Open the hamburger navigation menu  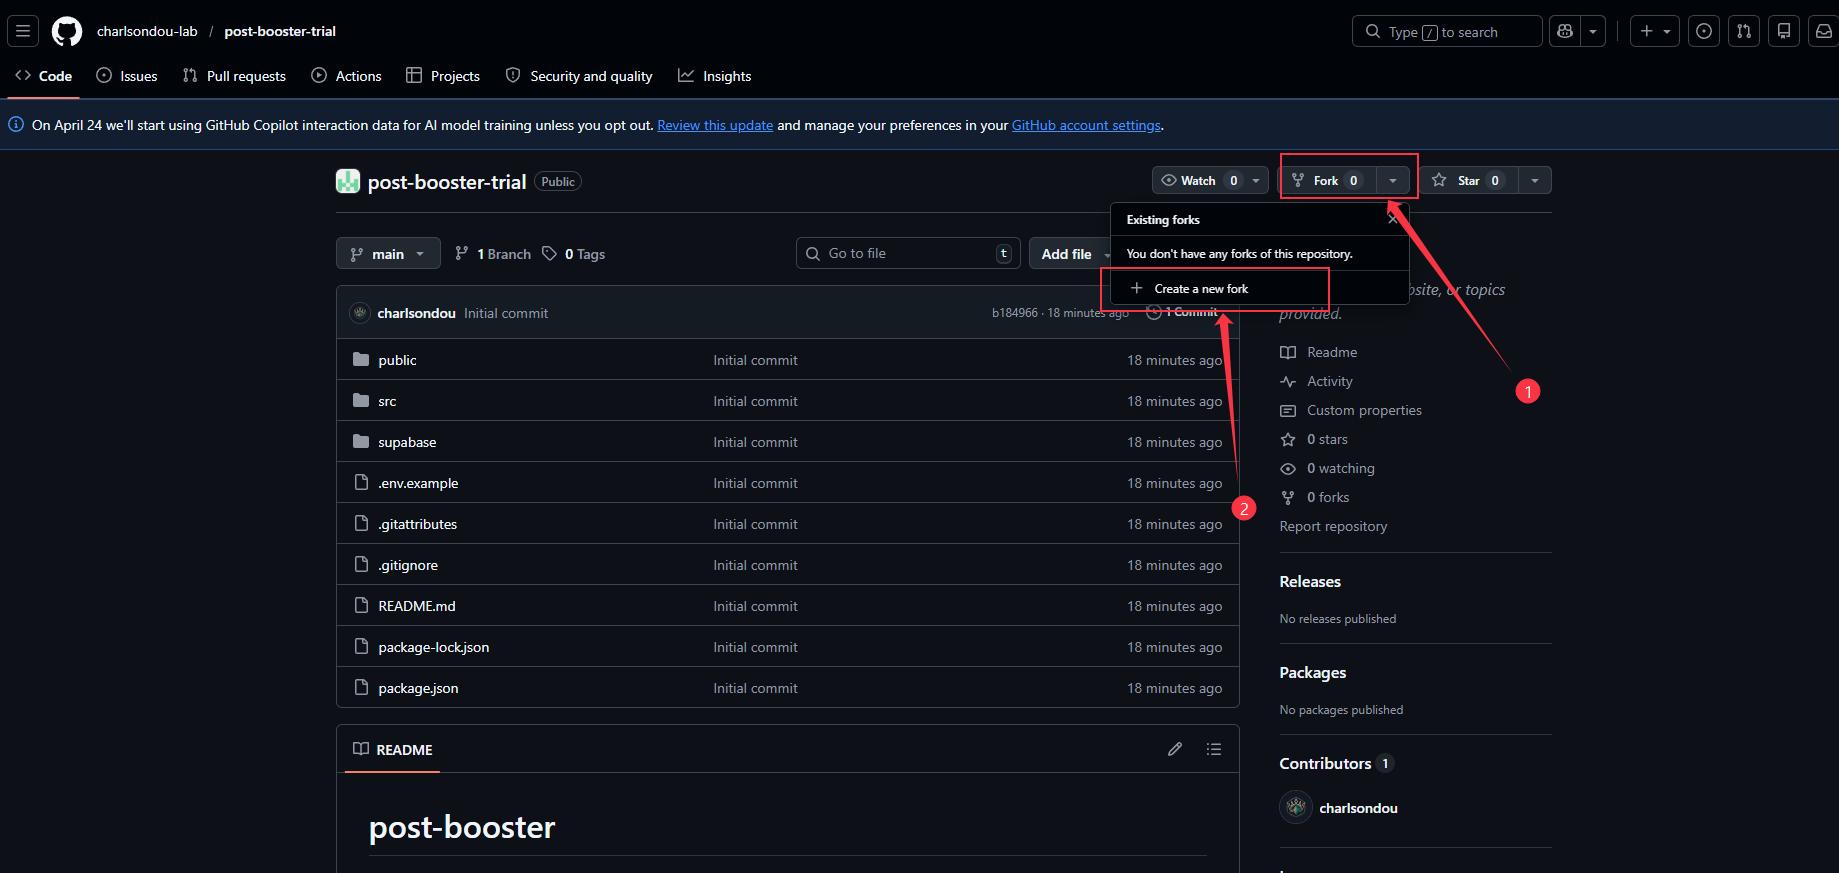pyautogui.click(x=23, y=31)
